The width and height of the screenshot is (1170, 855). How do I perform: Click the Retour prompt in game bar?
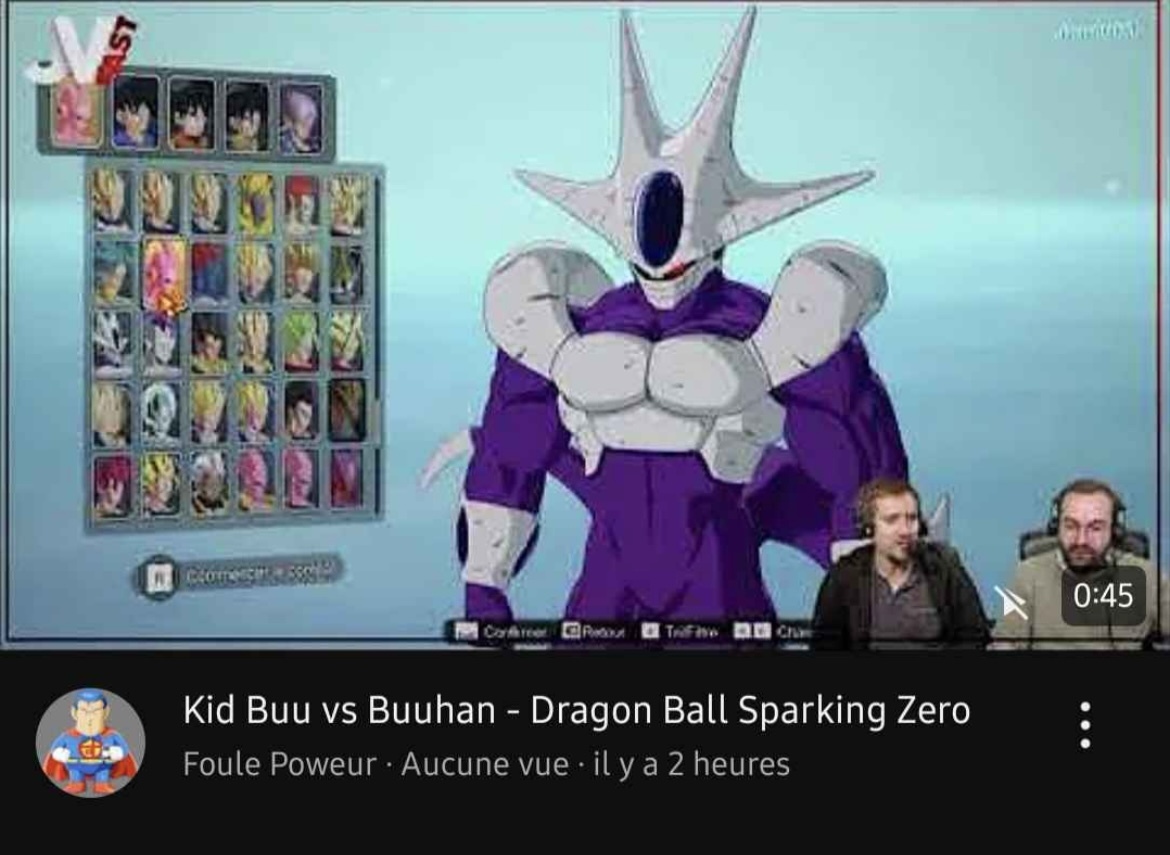pyautogui.click(x=595, y=631)
